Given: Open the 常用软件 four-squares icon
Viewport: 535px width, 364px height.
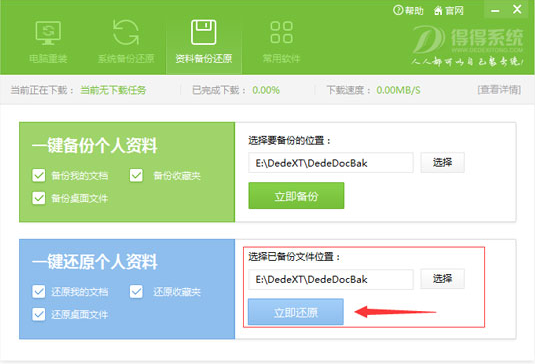Looking at the screenshot, I should [281, 33].
